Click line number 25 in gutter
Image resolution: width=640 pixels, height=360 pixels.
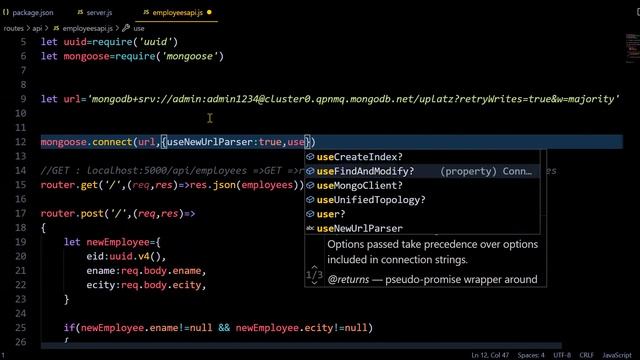[x=21, y=327]
